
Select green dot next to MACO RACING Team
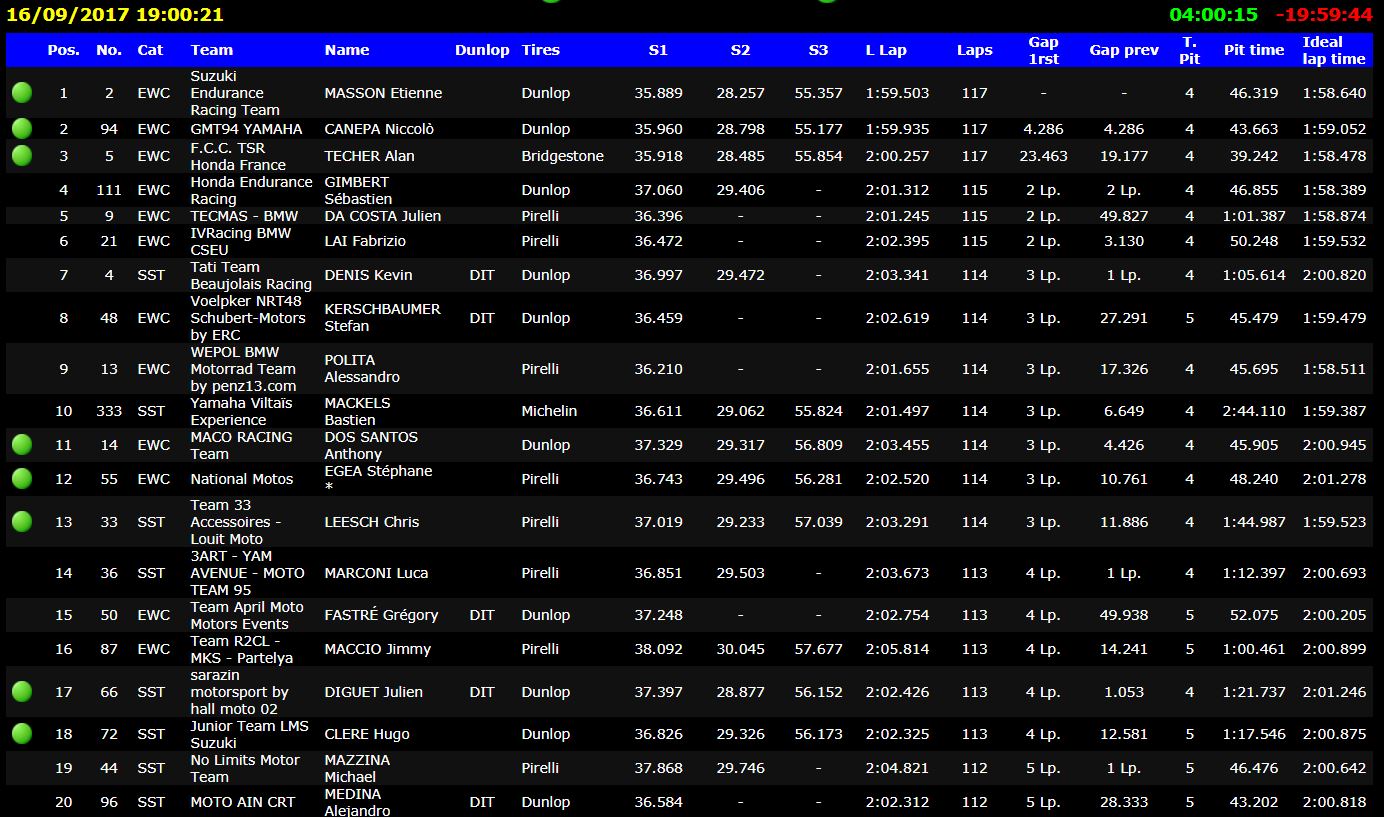pyautogui.click(x=22, y=445)
